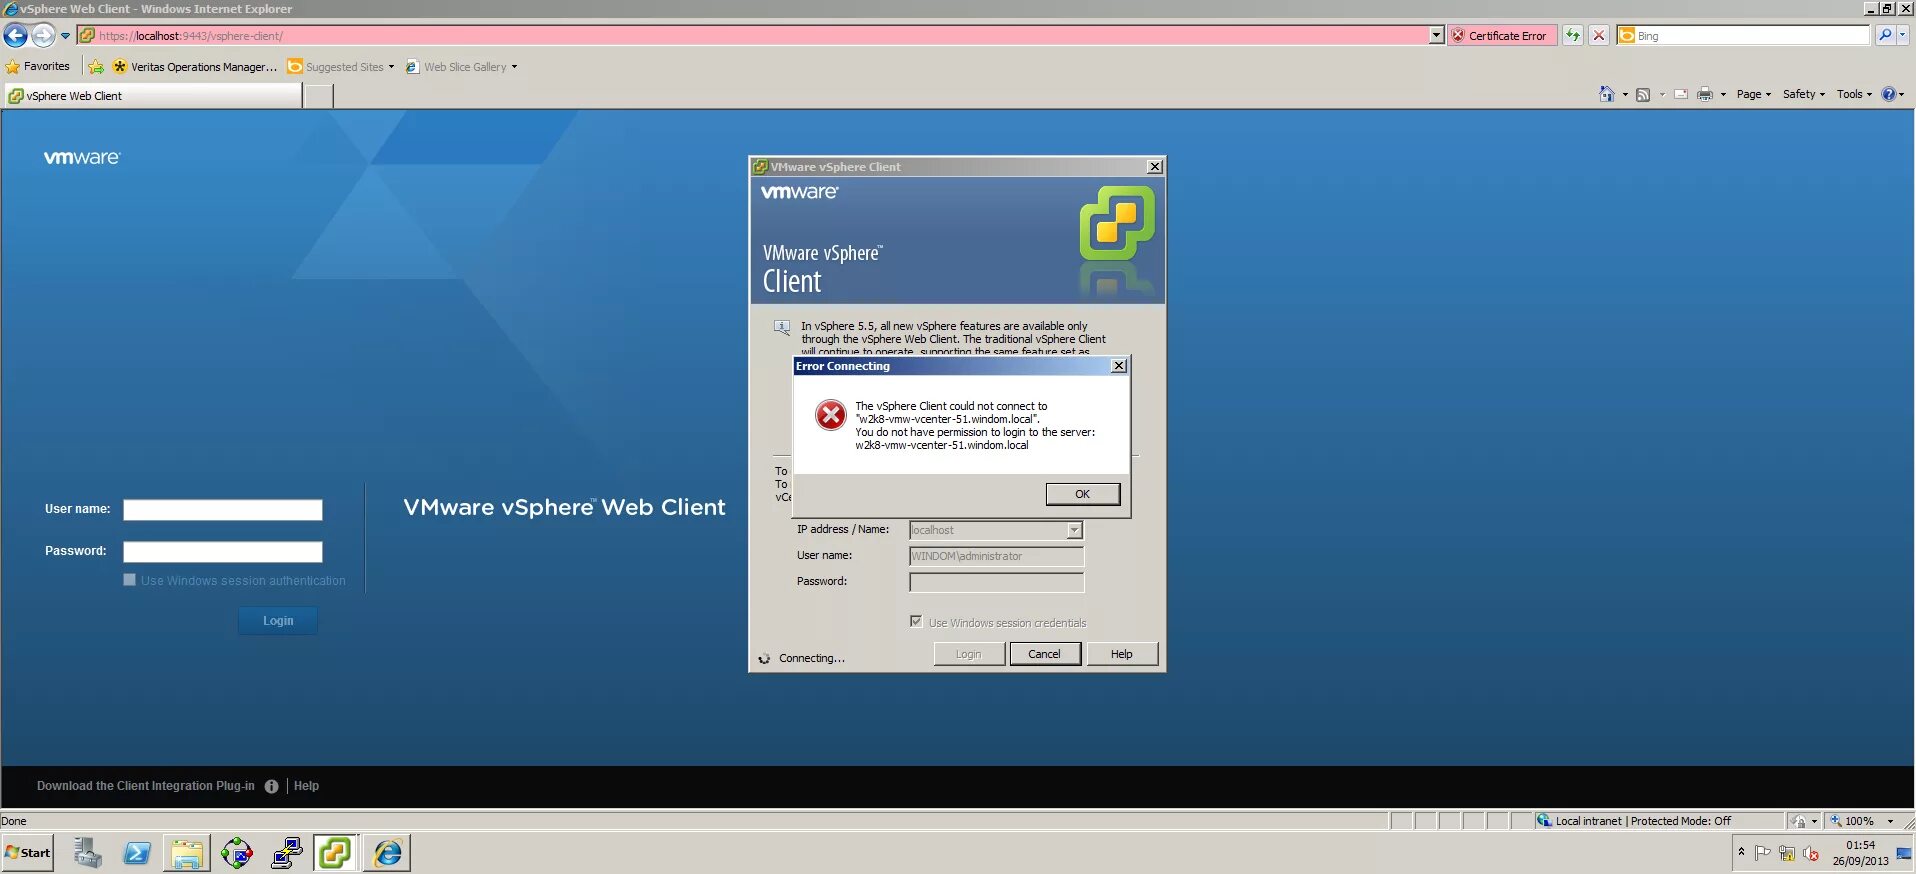Click the magnifier Search button
Image resolution: width=1916 pixels, height=874 pixels.
point(1885,36)
